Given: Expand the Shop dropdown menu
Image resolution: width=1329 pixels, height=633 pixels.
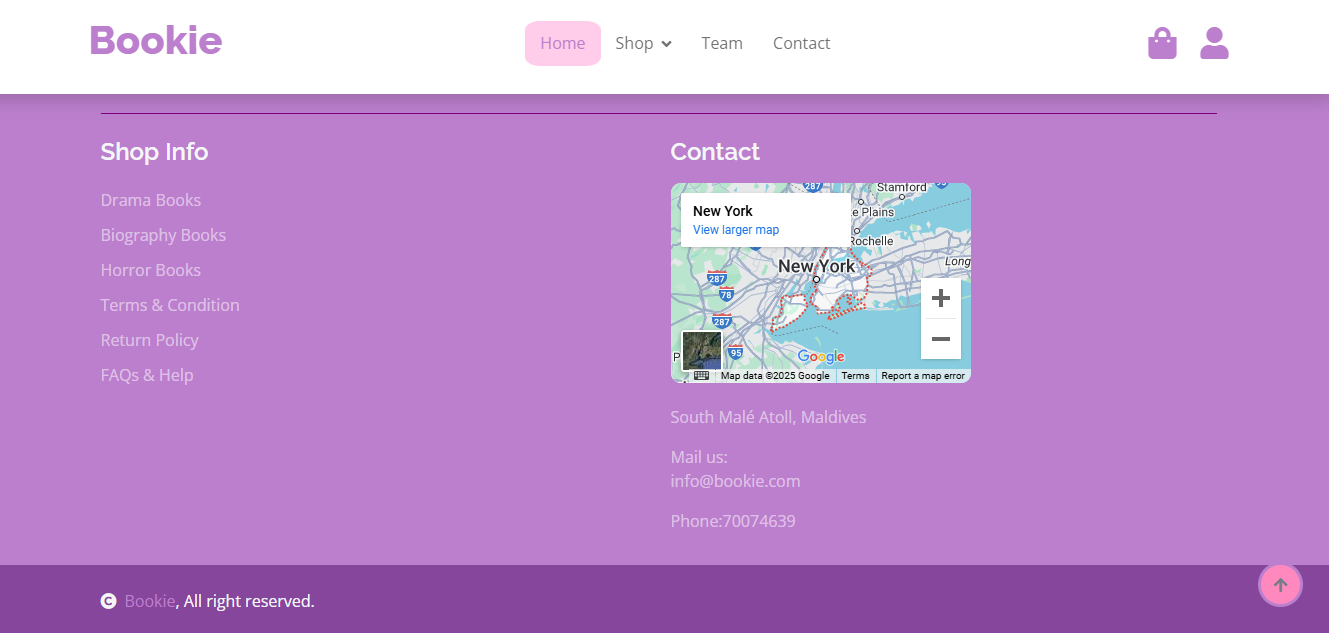Looking at the screenshot, I should (643, 43).
